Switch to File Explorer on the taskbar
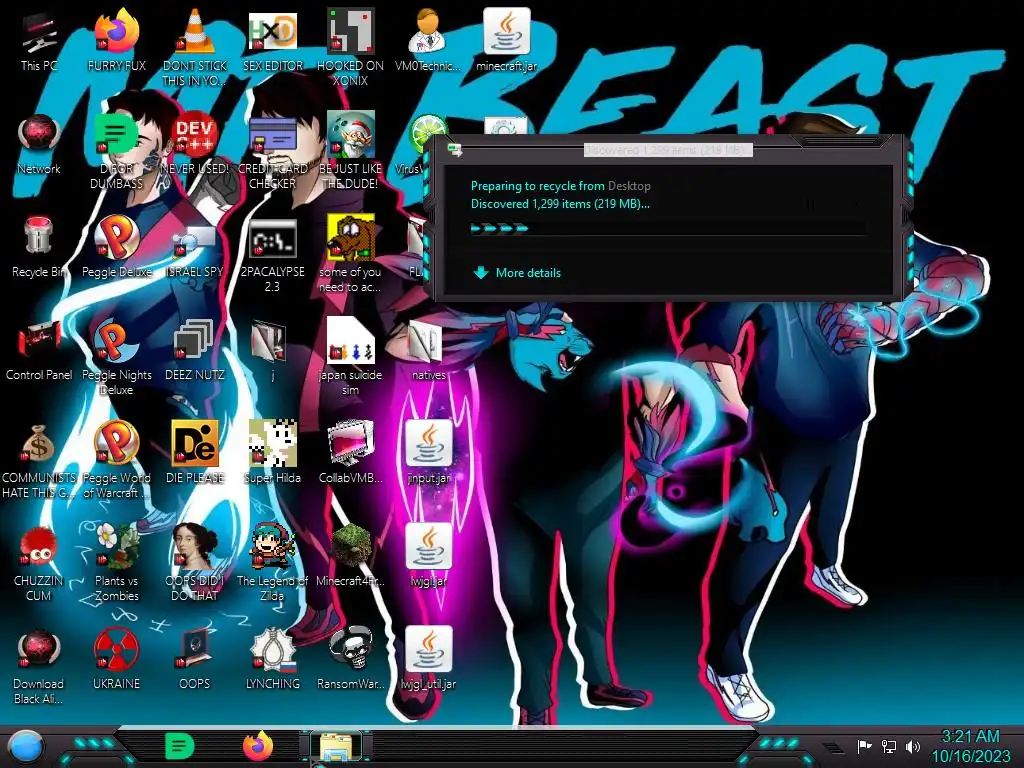1024x768 pixels. [336, 746]
